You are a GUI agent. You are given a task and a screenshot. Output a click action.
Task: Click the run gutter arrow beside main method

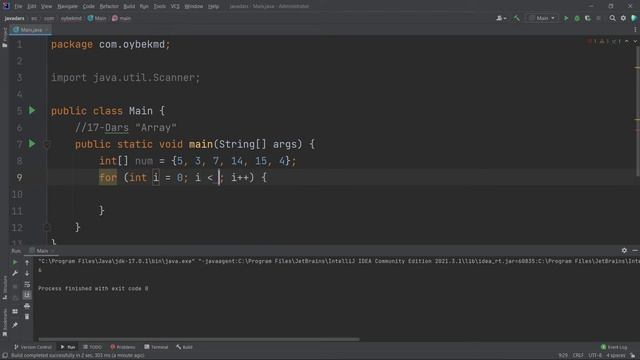(x=32, y=144)
